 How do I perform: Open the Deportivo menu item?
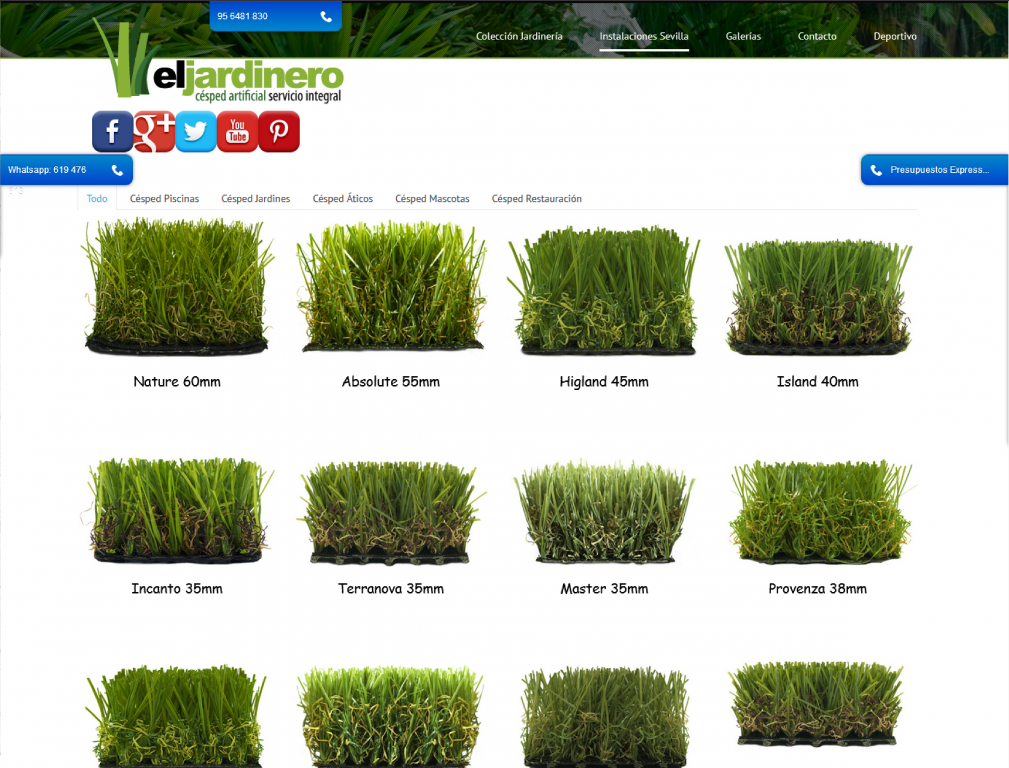(x=895, y=36)
